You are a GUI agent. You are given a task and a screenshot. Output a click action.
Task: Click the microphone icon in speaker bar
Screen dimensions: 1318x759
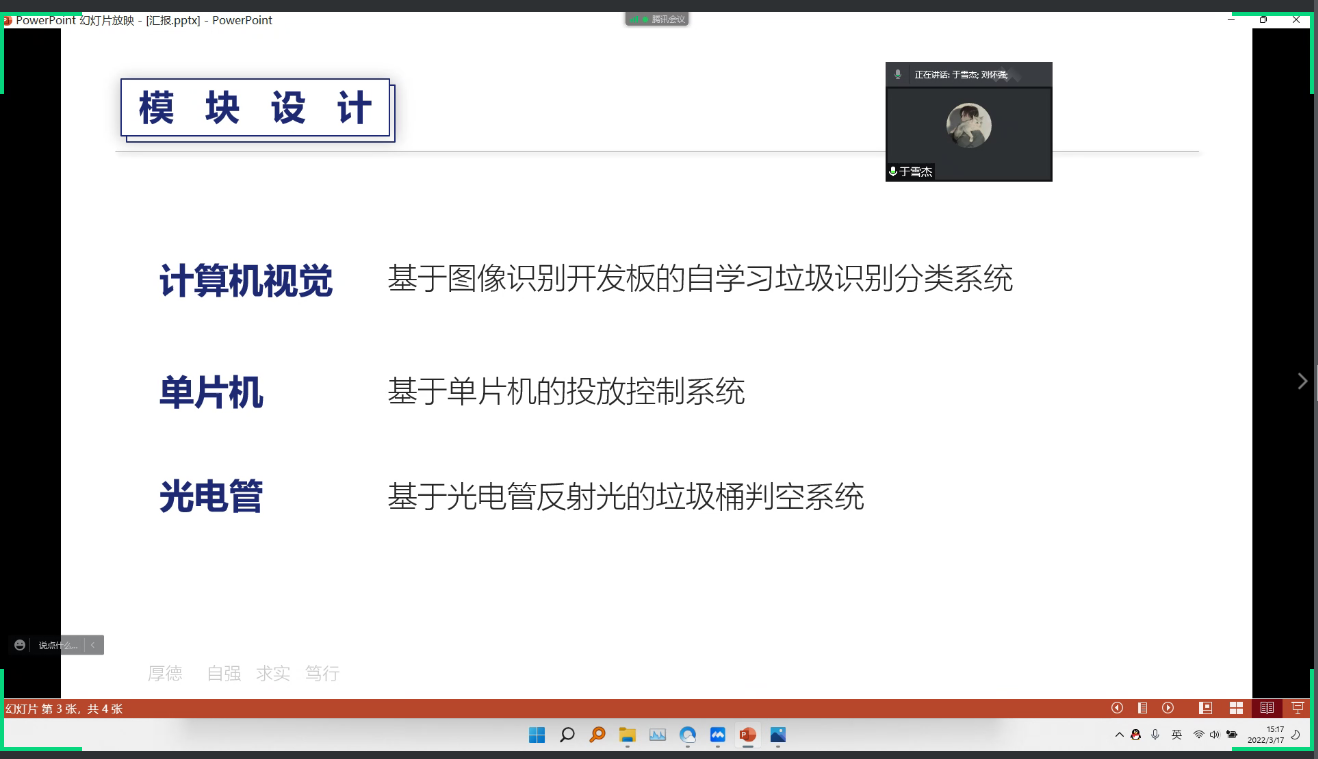[x=898, y=75]
